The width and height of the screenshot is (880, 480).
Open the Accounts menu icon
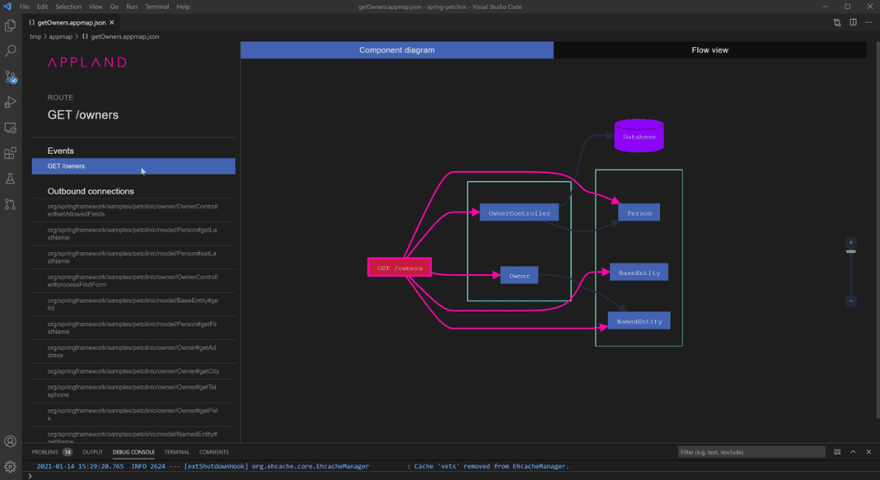[10, 441]
